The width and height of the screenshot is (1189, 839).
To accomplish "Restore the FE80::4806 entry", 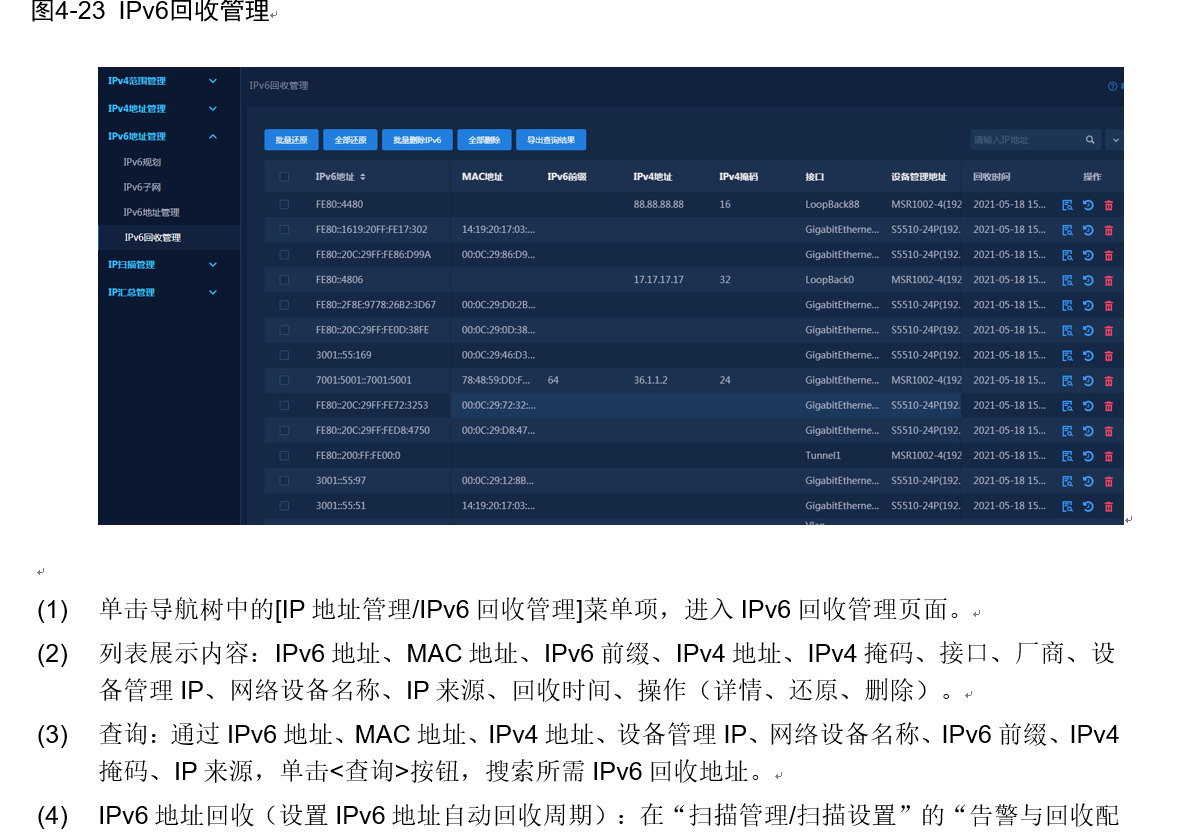I will click(1088, 280).
